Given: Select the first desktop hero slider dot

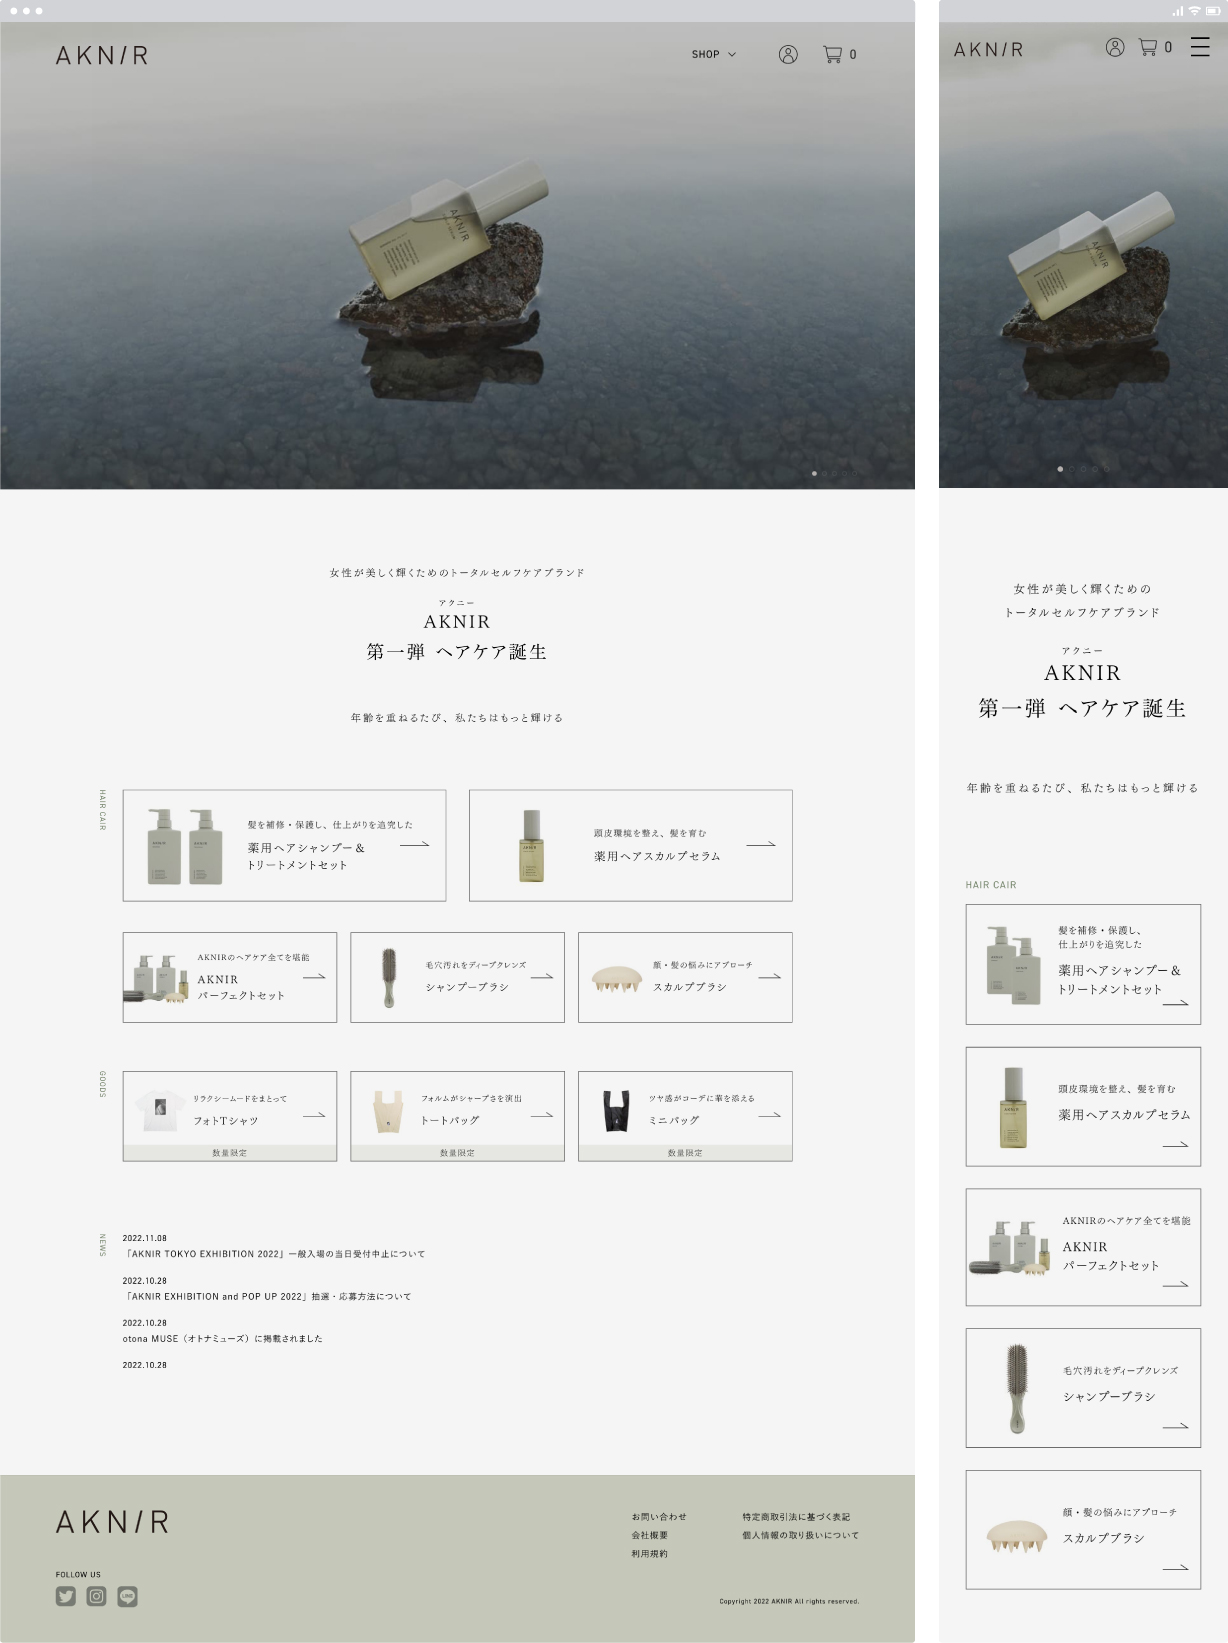Looking at the screenshot, I should click(814, 473).
